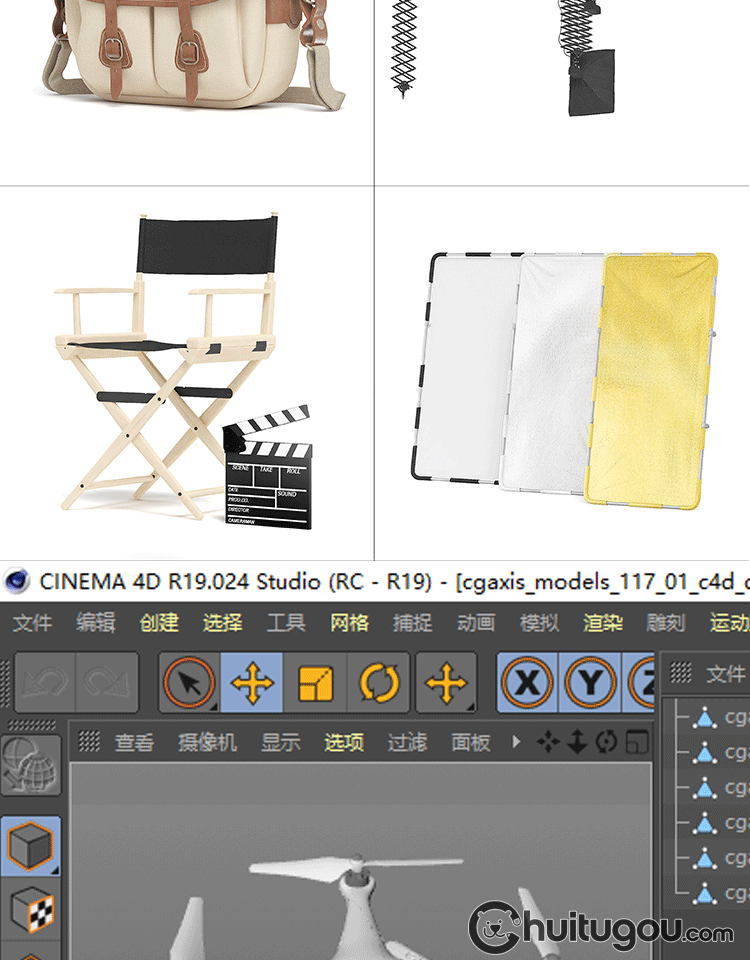Screen dimensions: 750x960
Task: Enable Texture mode checkered cube icon
Action: [x=30, y=910]
